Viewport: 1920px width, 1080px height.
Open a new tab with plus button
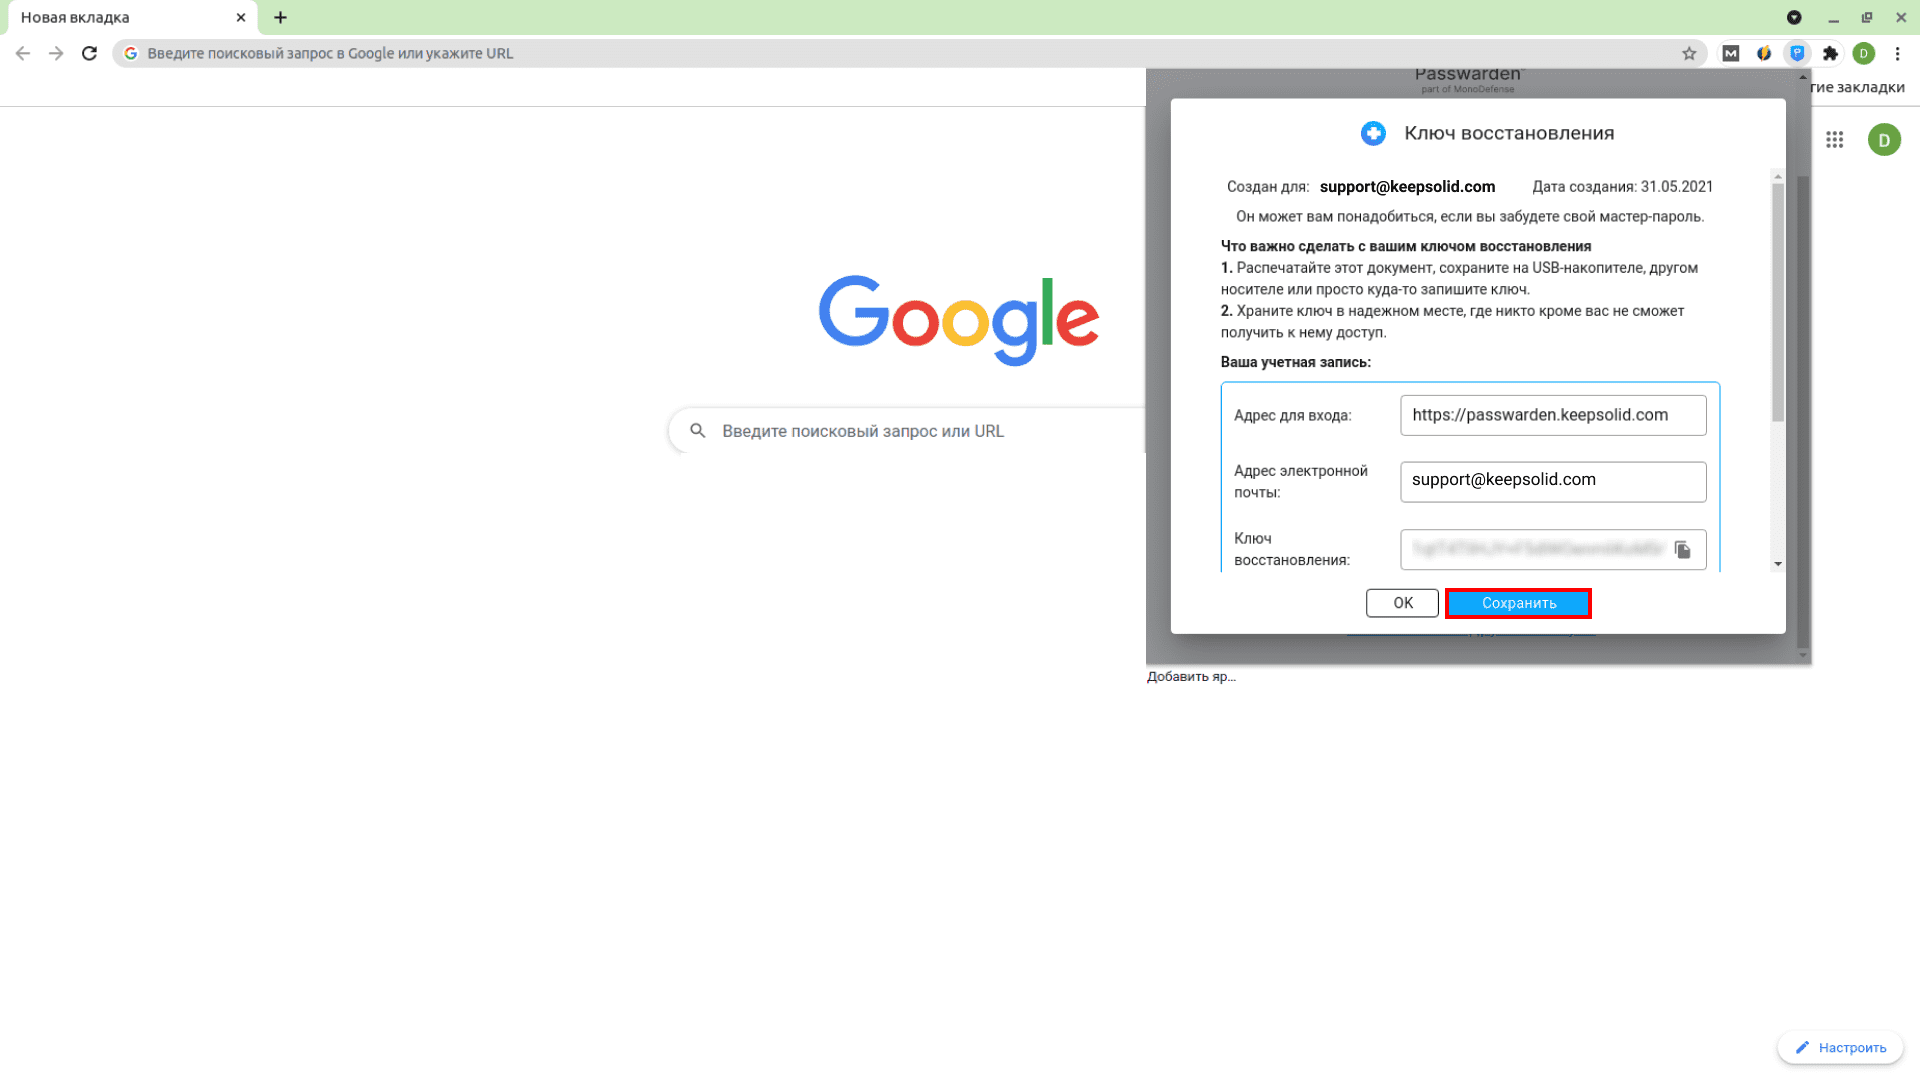click(280, 17)
